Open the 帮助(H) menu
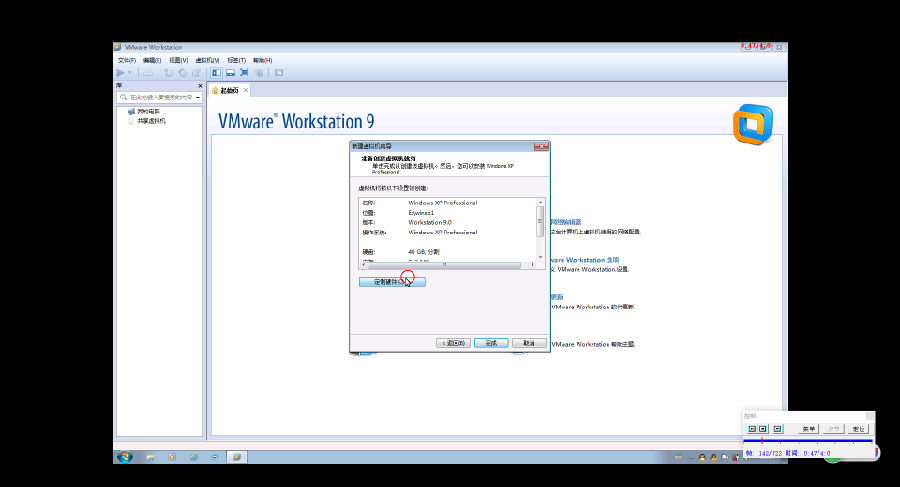 point(262,60)
